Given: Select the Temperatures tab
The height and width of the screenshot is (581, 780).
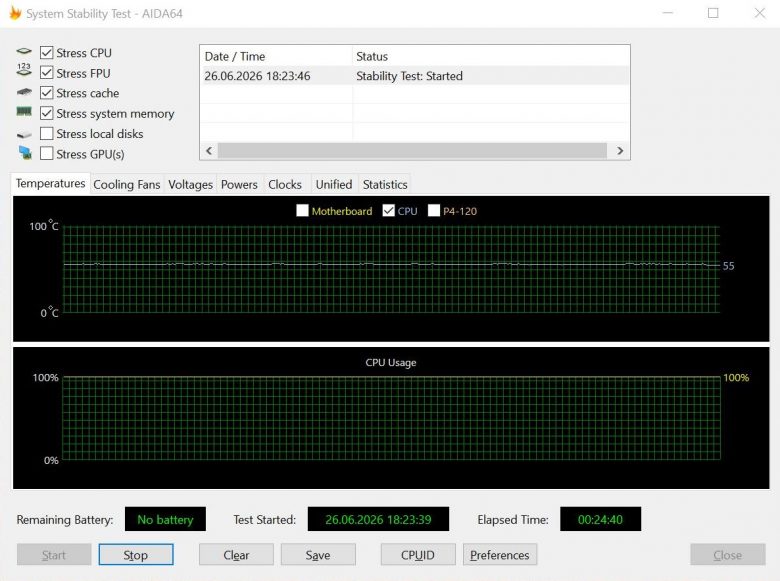Looking at the screenshot, I should 50,184.
